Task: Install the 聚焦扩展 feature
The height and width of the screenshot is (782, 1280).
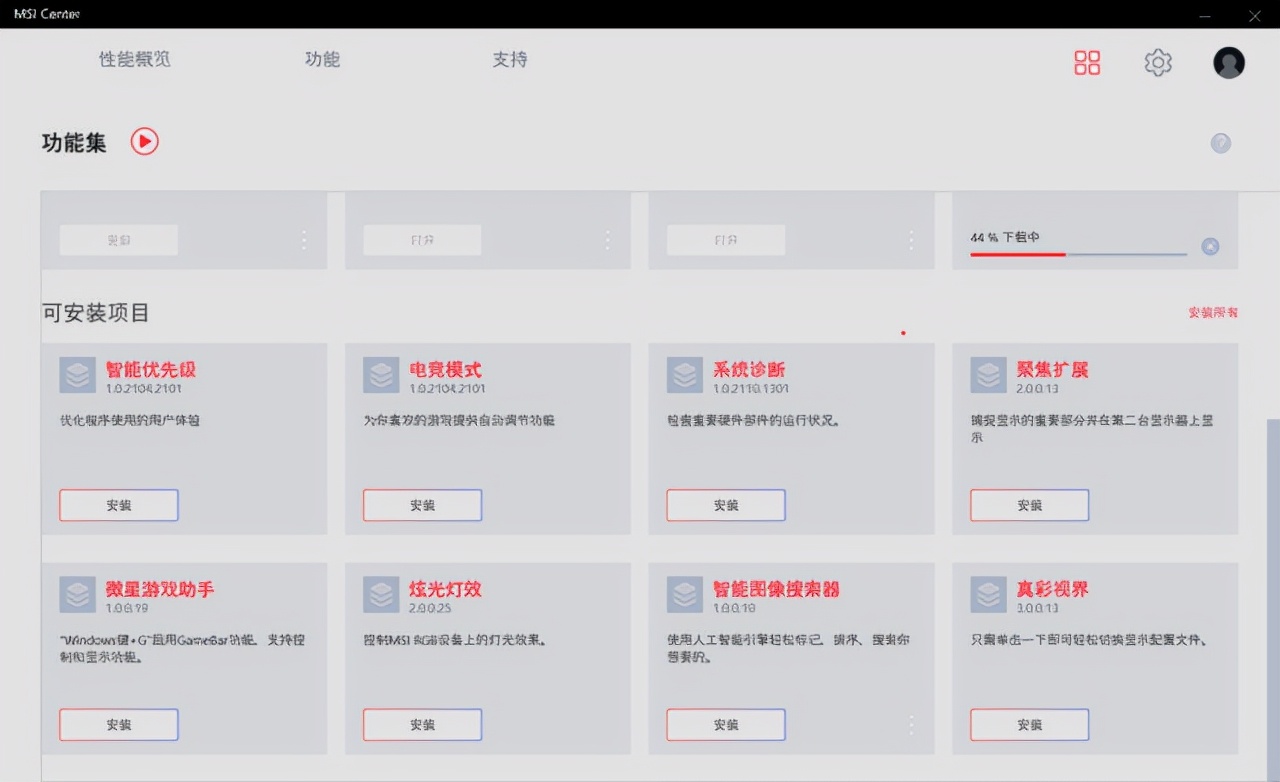Action: (1030, 505)
